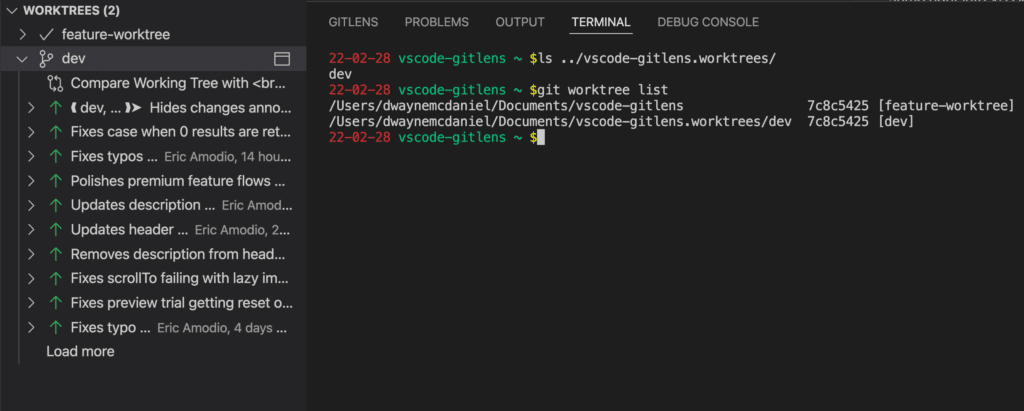Select 'Polishes premium feature flows' commit text
The height and width of the screenshot is (411, 1024).
click(x=178, y=181)
